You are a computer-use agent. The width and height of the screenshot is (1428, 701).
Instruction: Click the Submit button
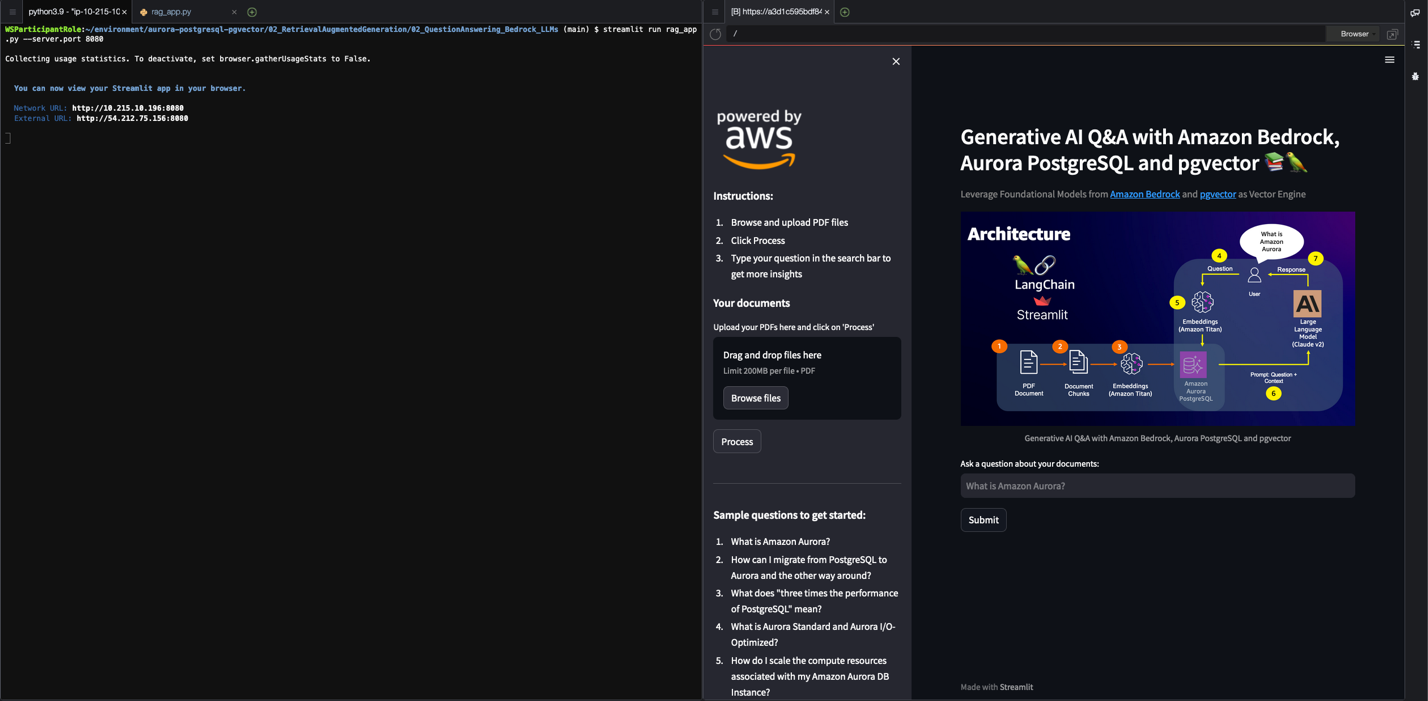click(984, 520)
